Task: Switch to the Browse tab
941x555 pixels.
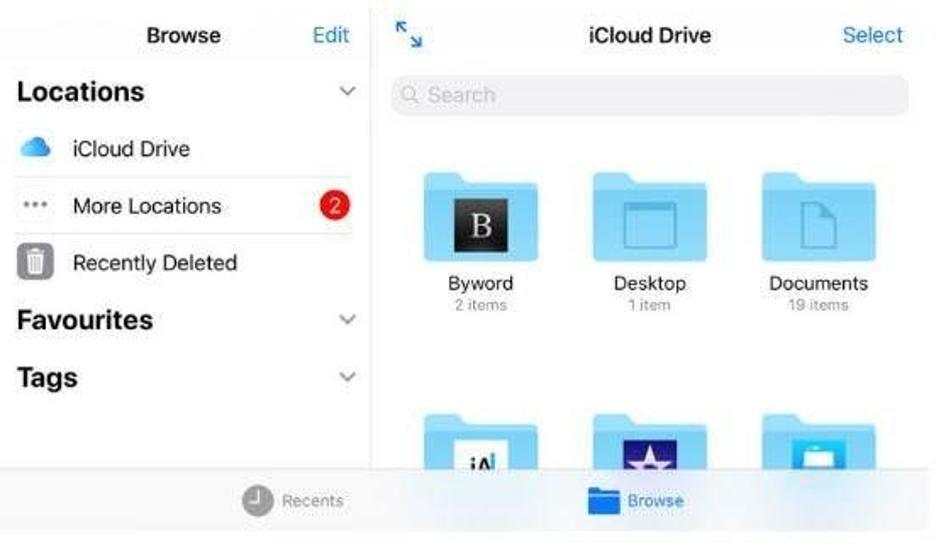Action: pyautogui.click(x=636, y=500)
